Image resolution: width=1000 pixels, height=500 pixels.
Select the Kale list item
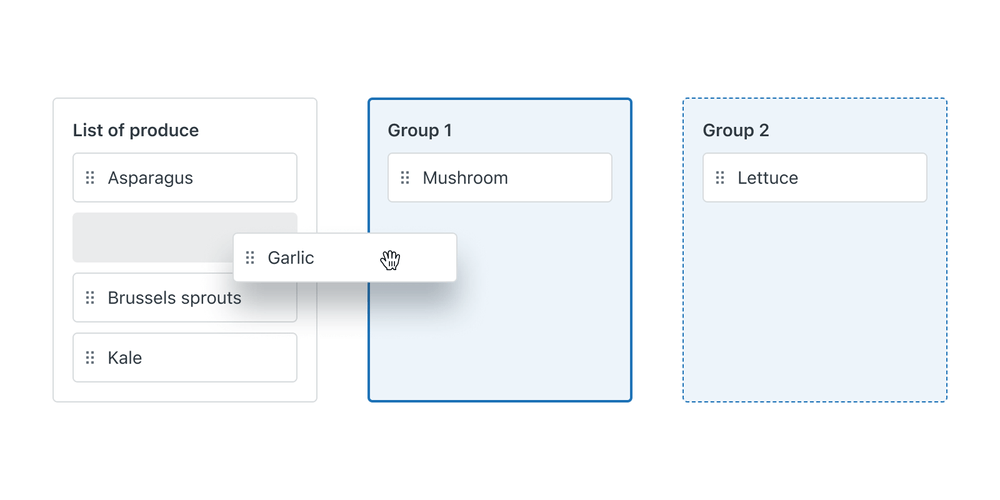coord(185,358)
